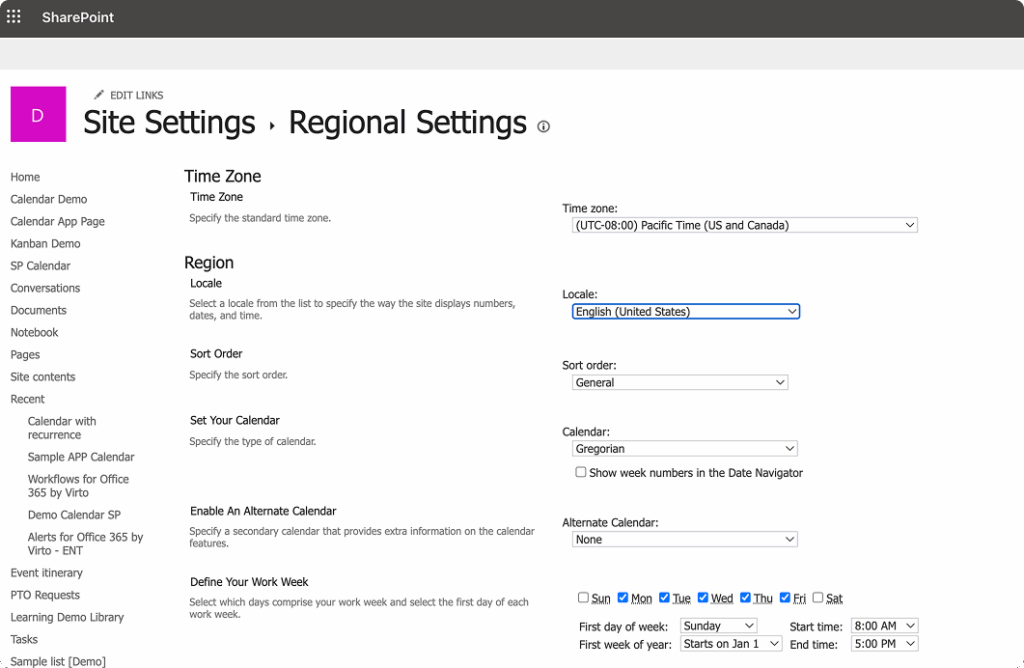Go to Home in the left navigation
Screen dimensions: 1024x668
(25, 177)
